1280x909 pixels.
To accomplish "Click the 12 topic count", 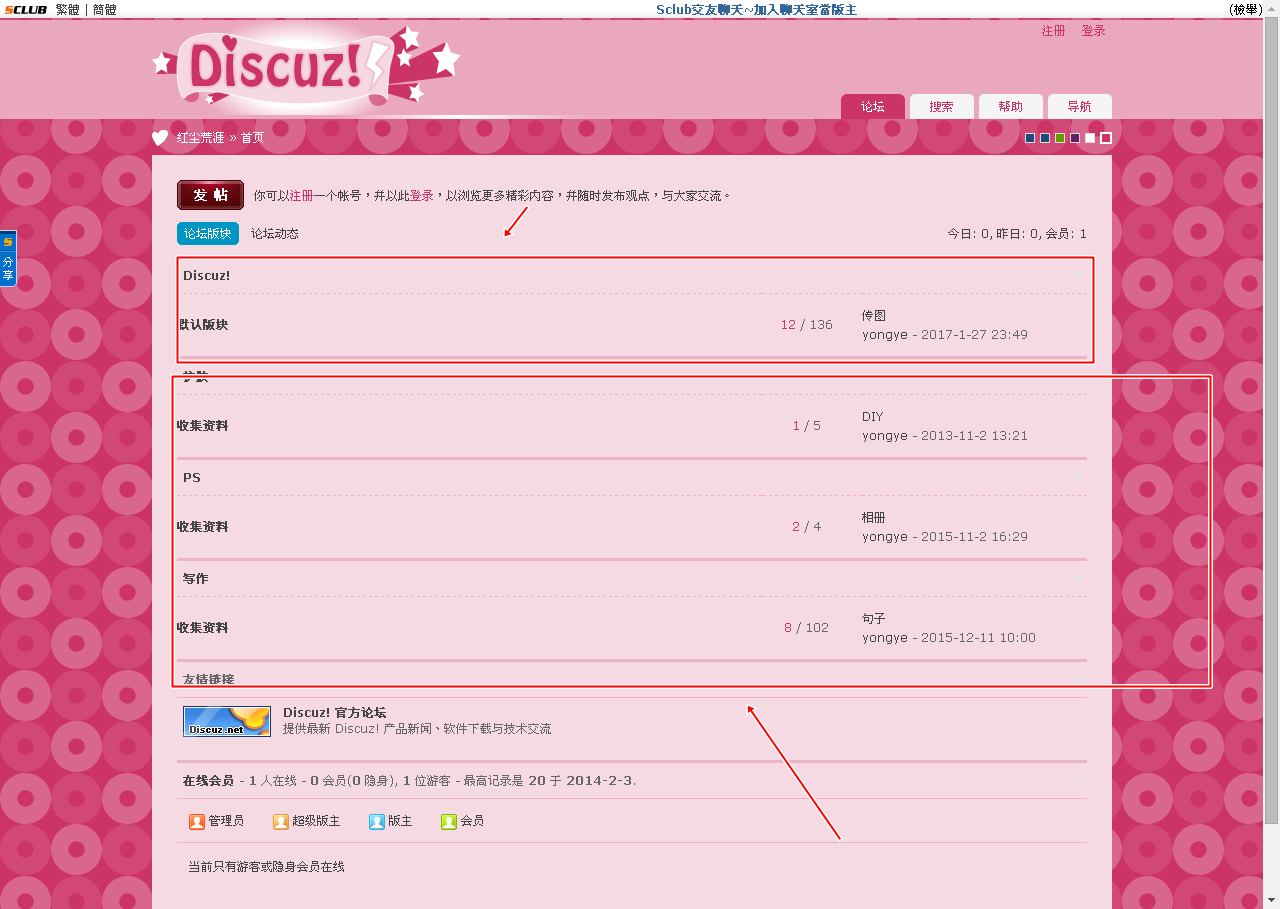I will coord(788,325).
